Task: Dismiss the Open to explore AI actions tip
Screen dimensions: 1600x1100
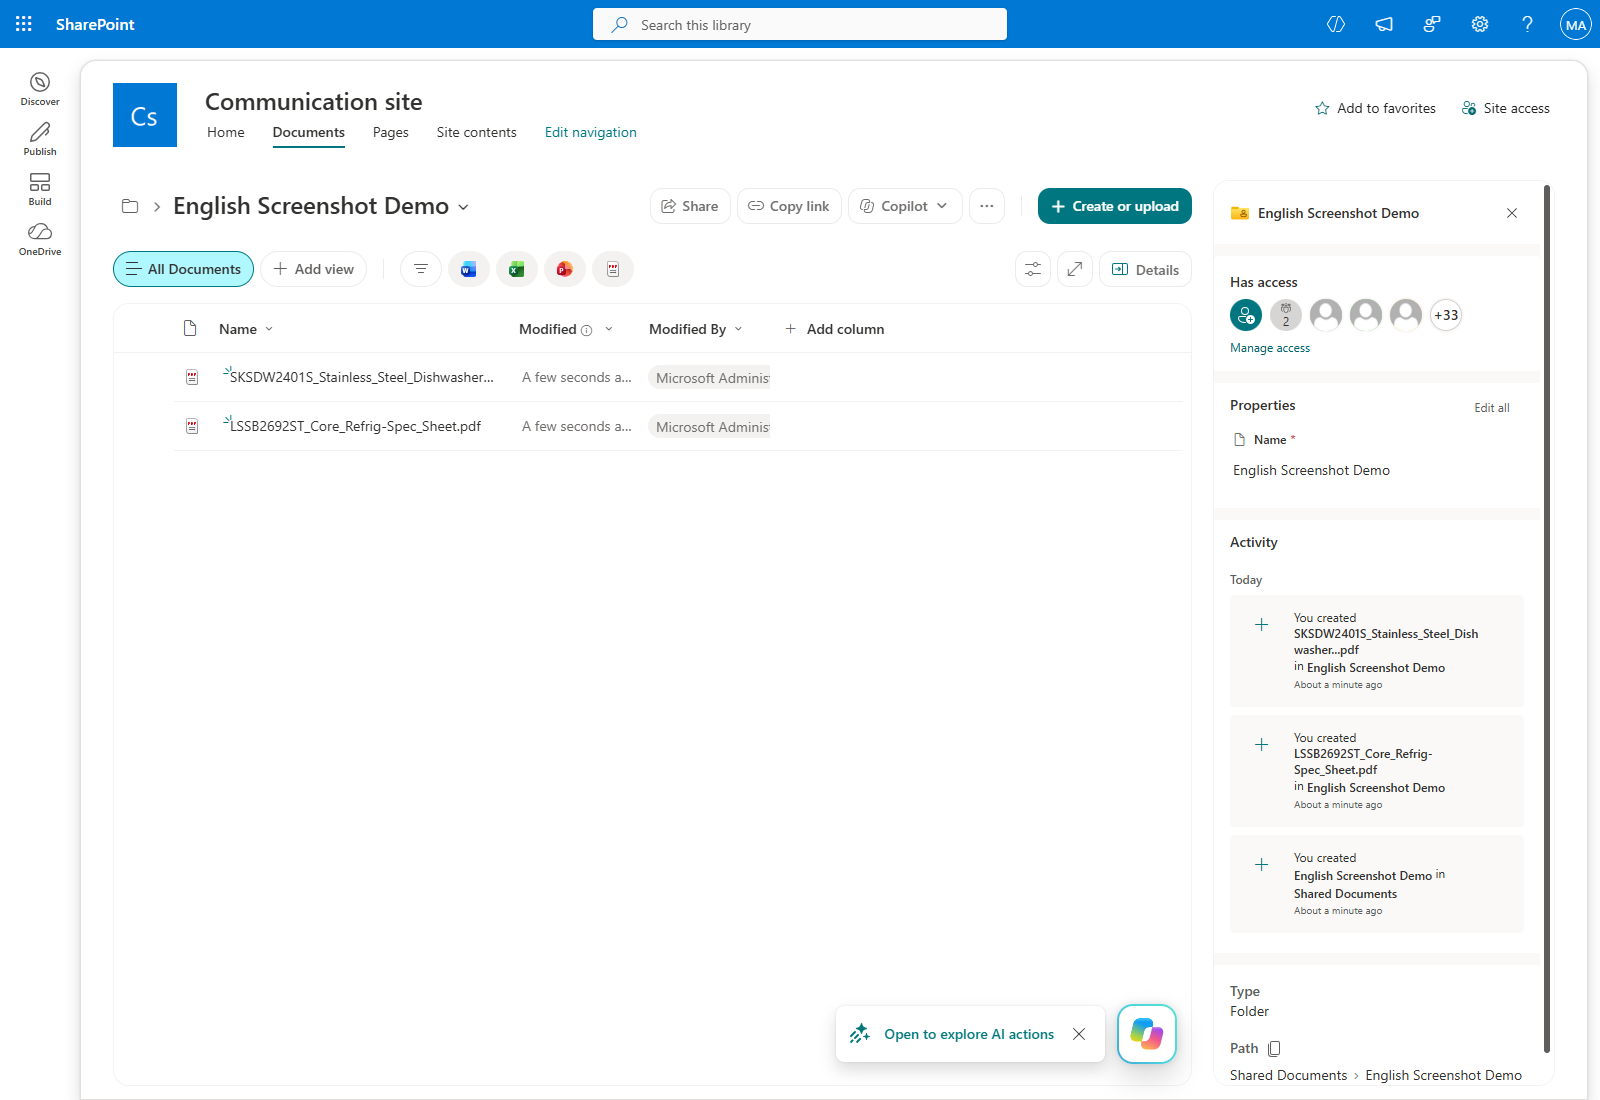Action: [1079, 1034]
